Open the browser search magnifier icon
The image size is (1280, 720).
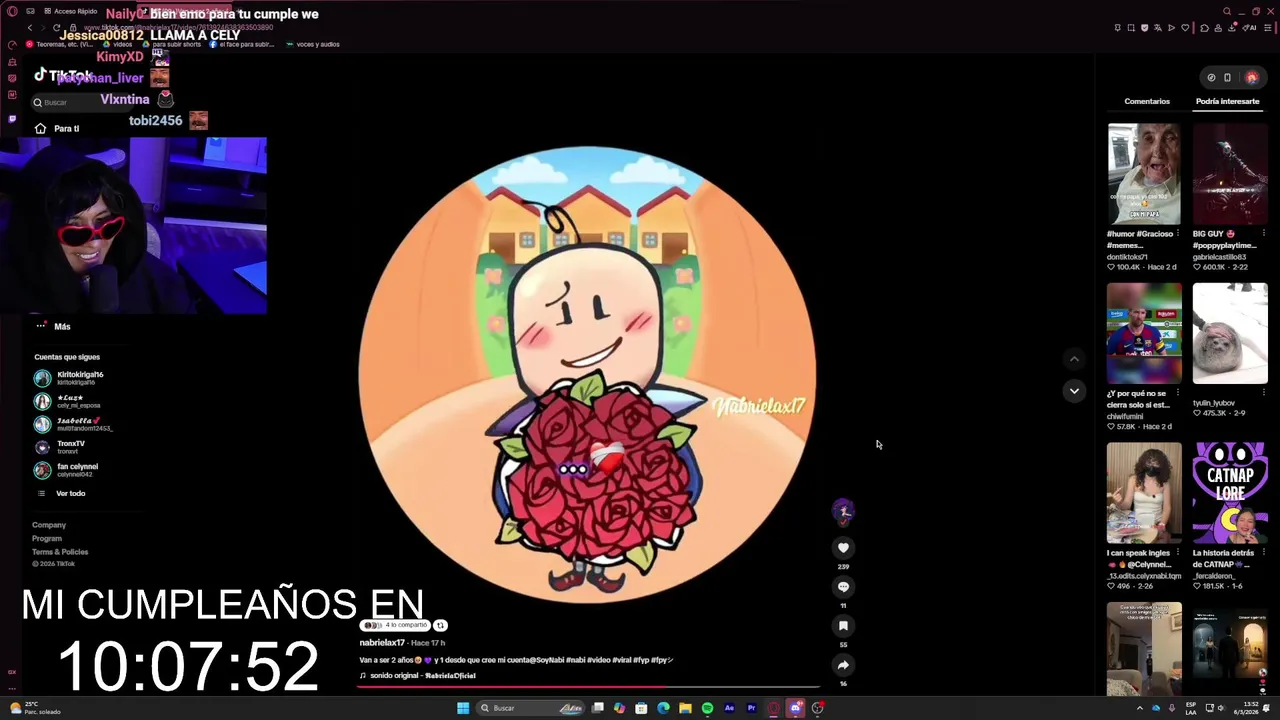tap(1227, 11)
